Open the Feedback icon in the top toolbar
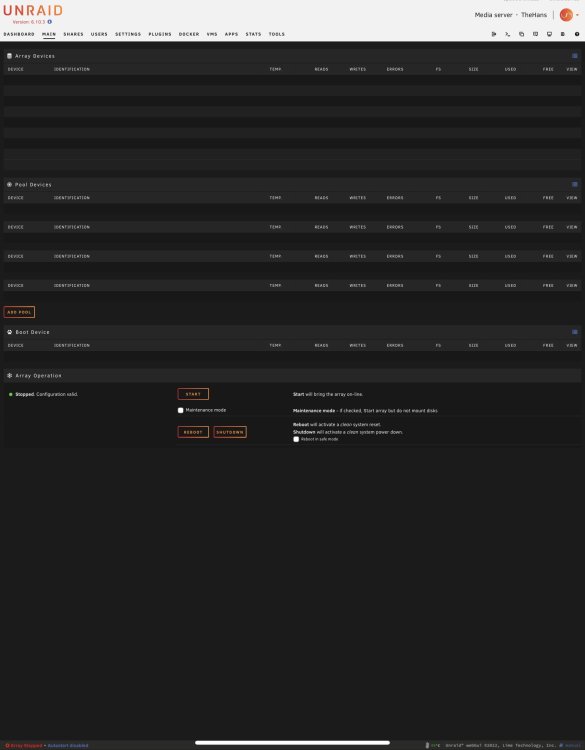The height and width of the screenshot is (750, 585). point(535,34)
